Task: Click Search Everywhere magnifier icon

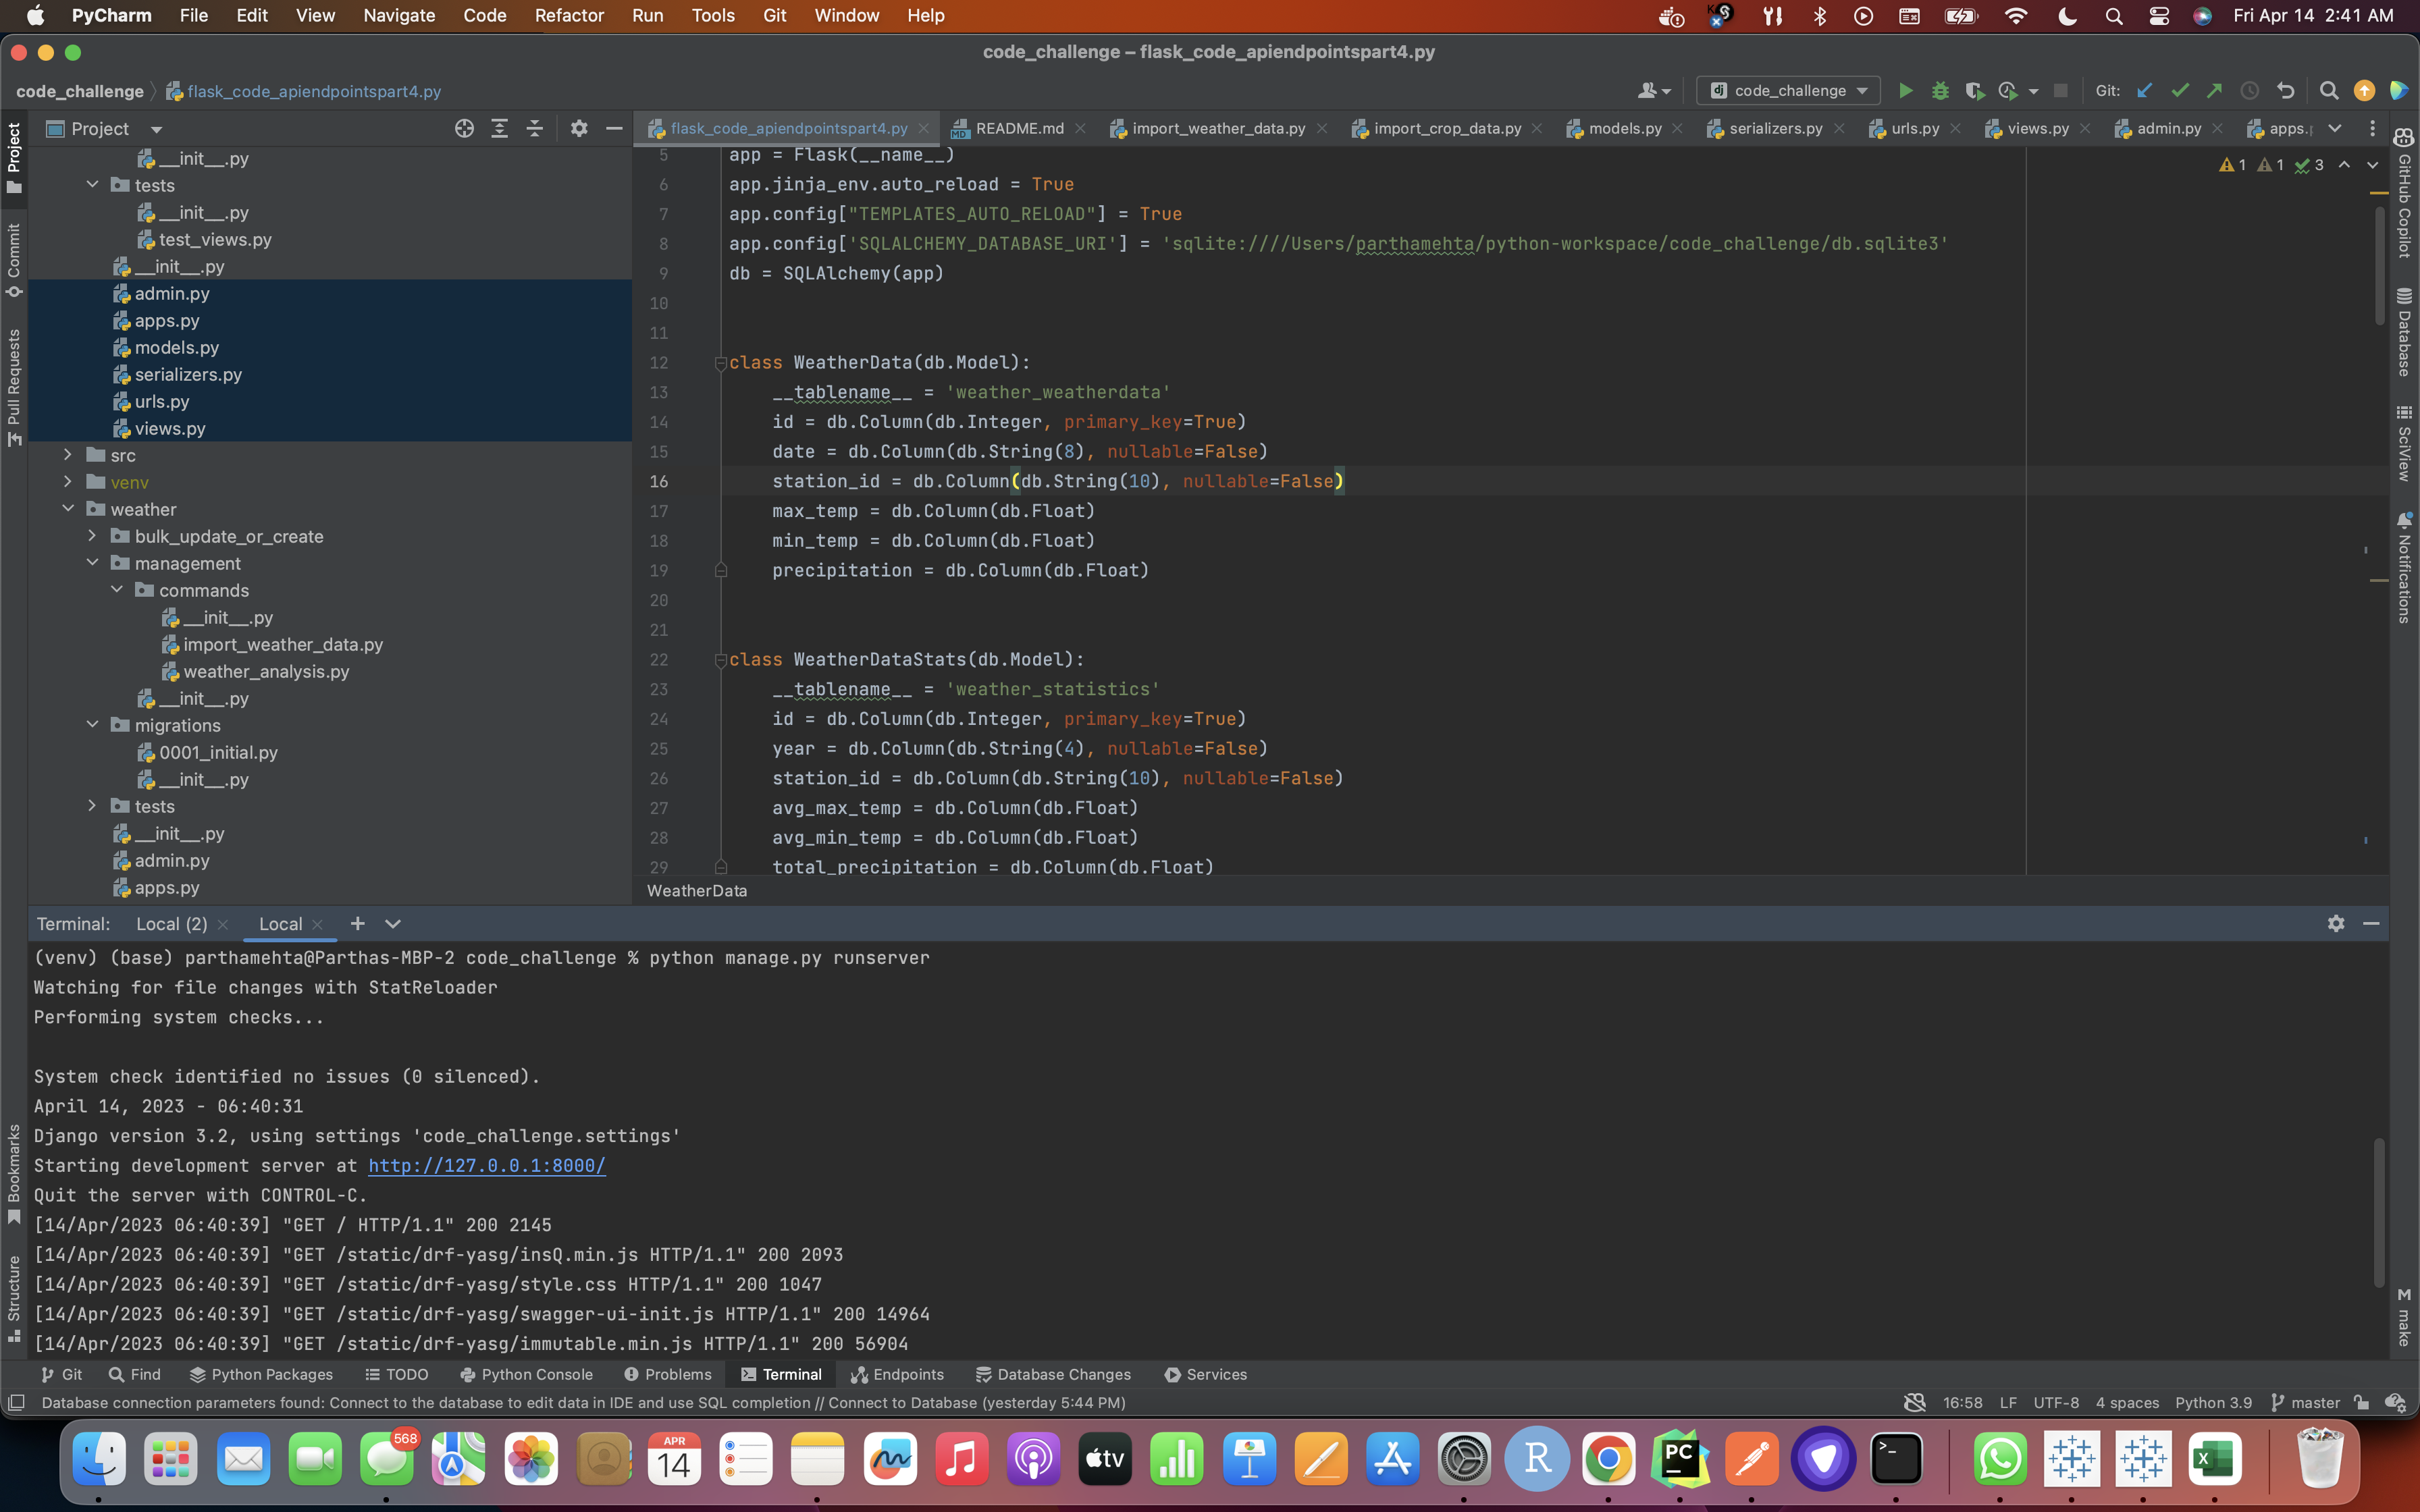Action: tap(2329, 91)
